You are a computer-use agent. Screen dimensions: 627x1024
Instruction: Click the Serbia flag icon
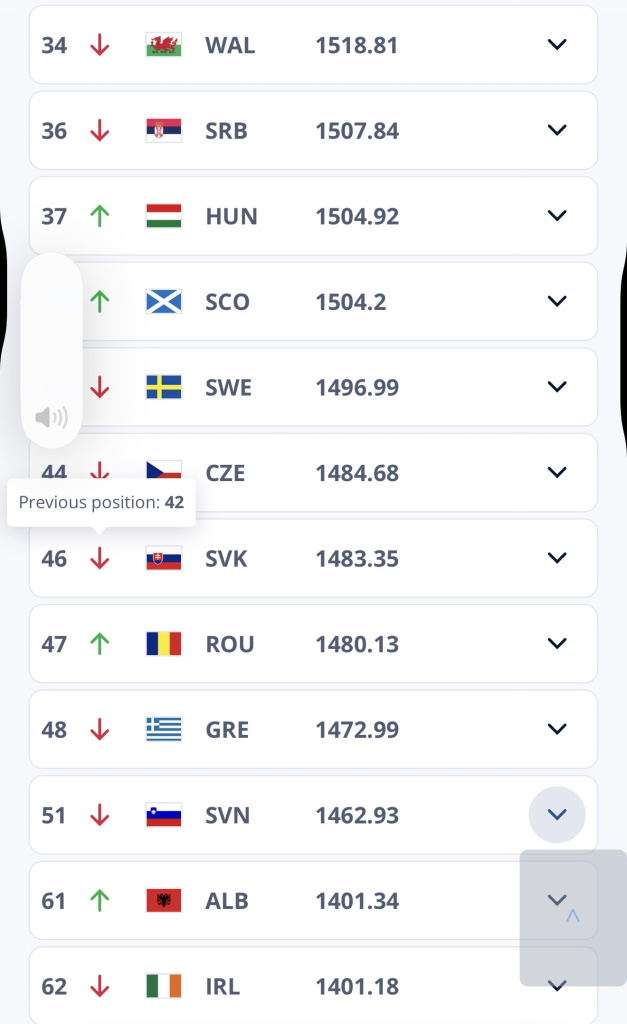(x=163, y=131)
